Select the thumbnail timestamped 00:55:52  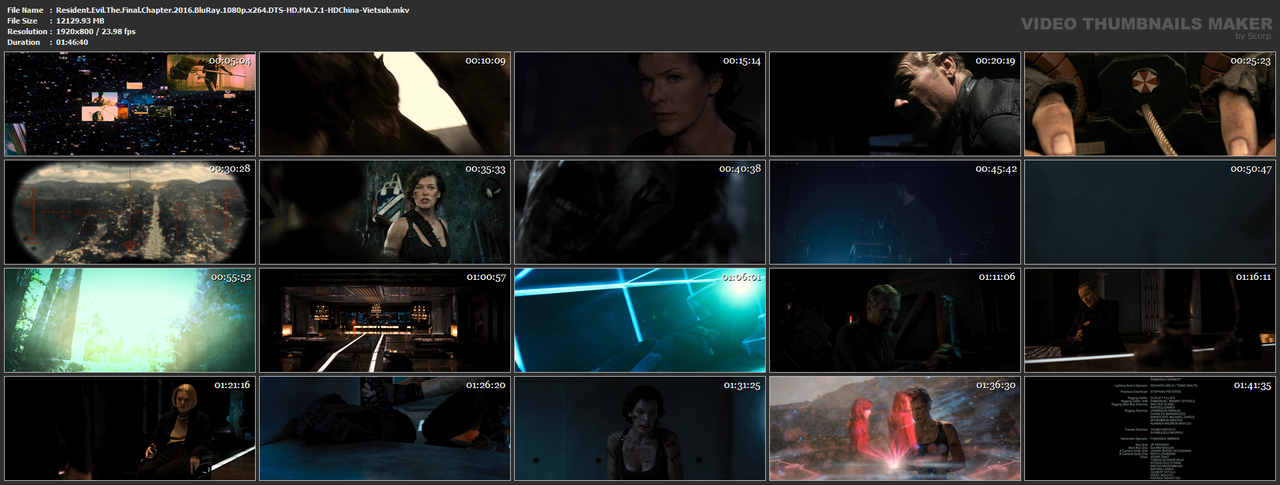130,320
